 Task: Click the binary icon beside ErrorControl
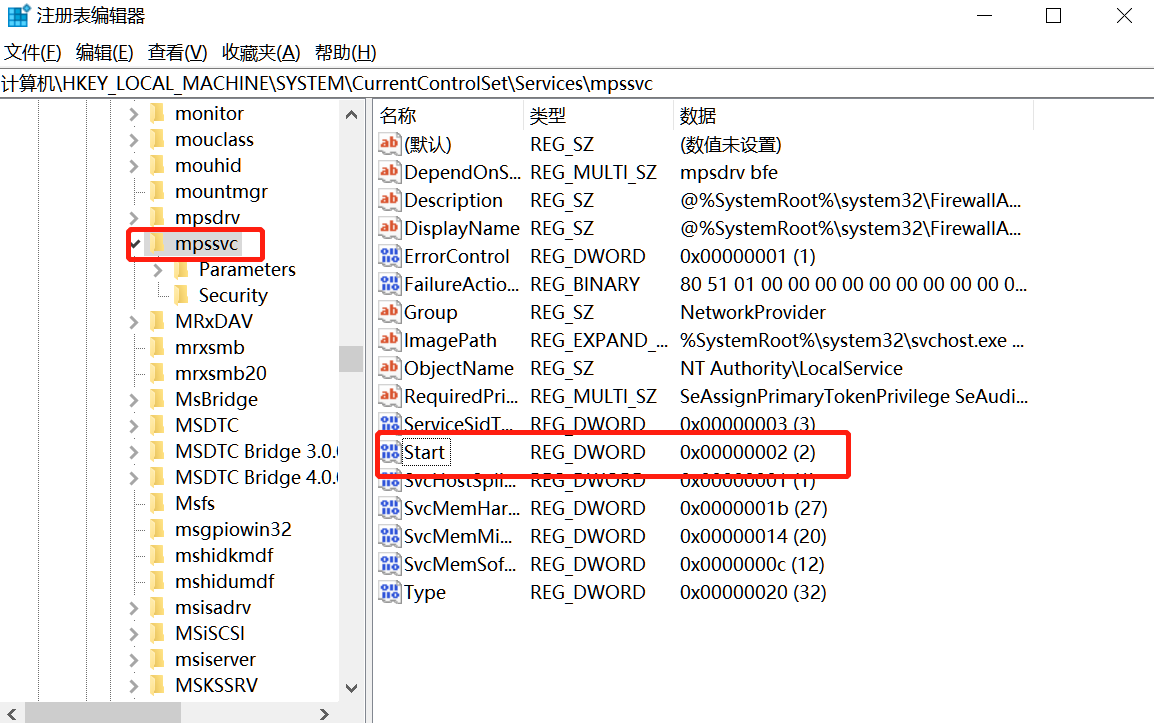(390, 256)
